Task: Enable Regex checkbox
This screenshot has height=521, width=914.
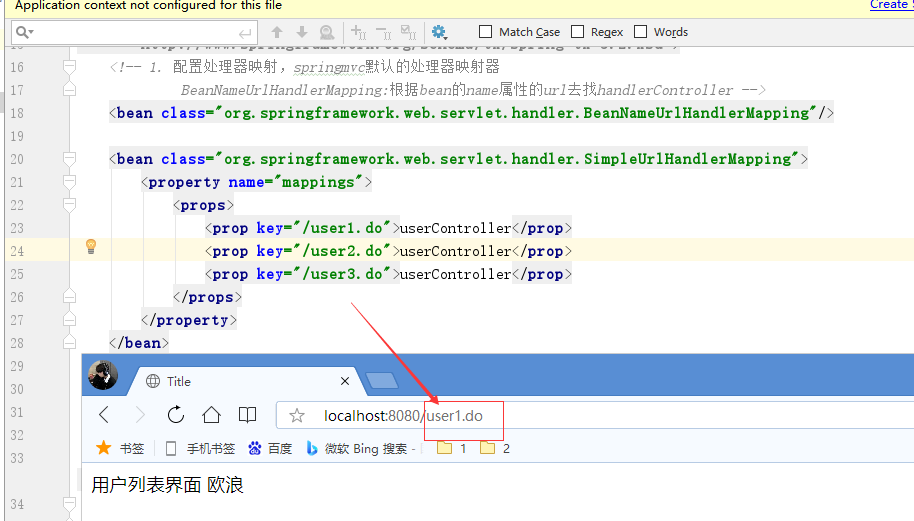Action: [x=578, y=31]
